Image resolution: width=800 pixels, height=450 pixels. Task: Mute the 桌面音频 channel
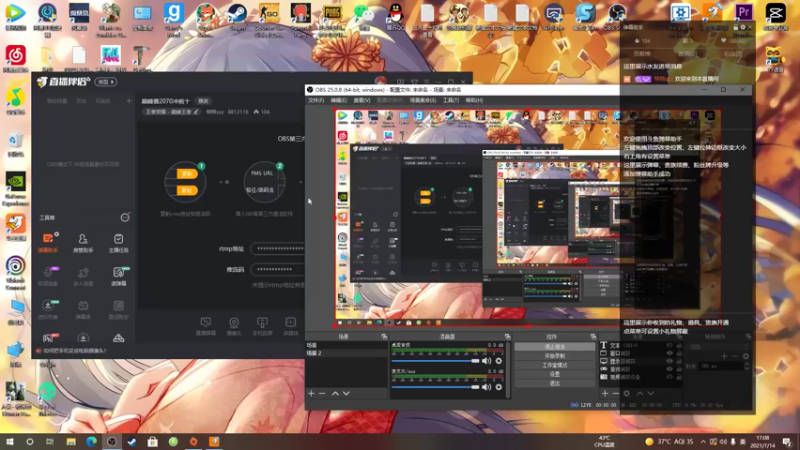pyautogui.click(x=487, y=361)
